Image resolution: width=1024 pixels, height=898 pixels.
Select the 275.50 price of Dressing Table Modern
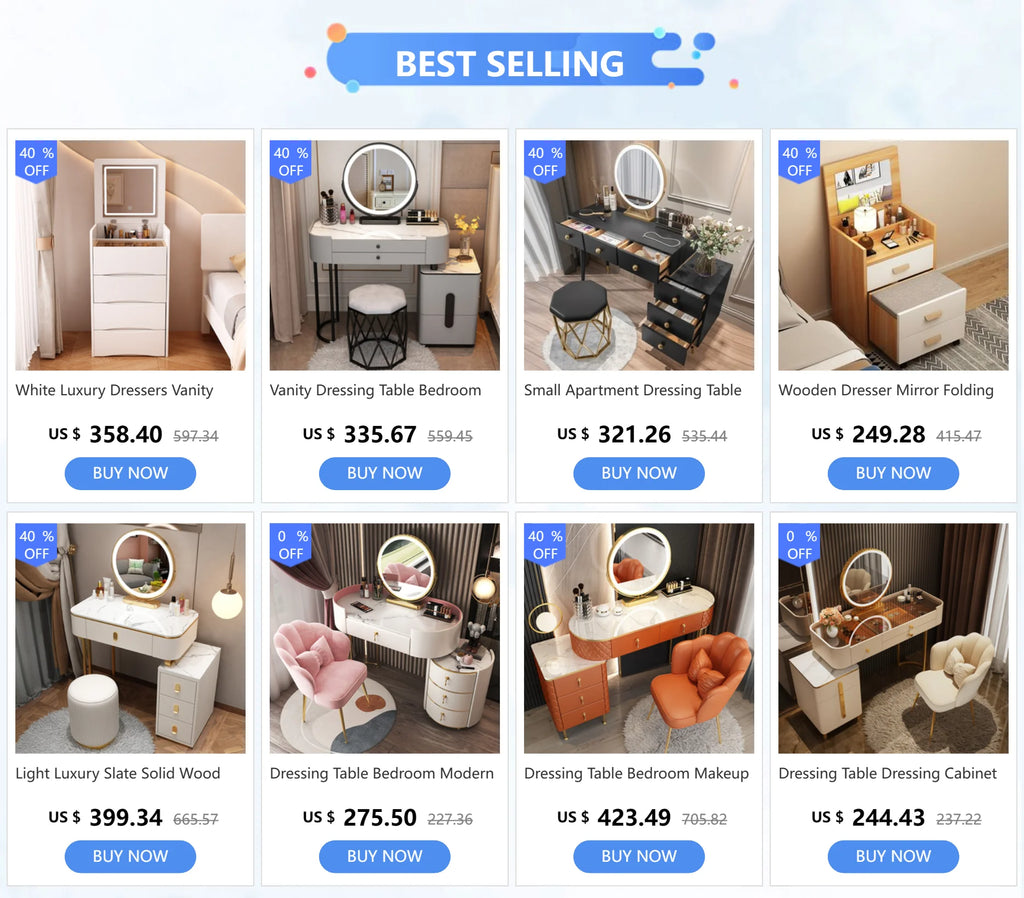[x=379, y=818]
